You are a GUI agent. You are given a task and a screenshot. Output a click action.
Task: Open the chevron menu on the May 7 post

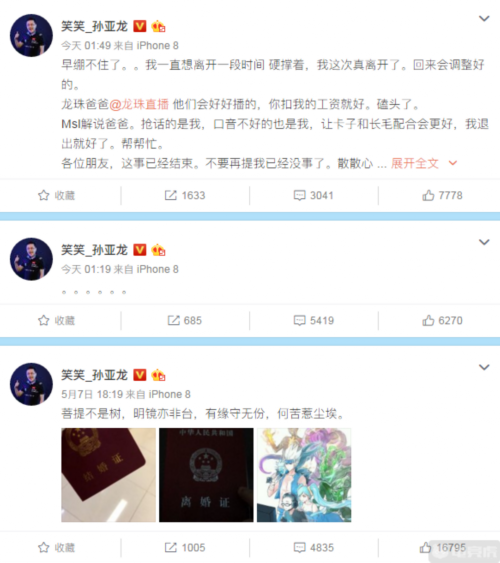point(484,367)
